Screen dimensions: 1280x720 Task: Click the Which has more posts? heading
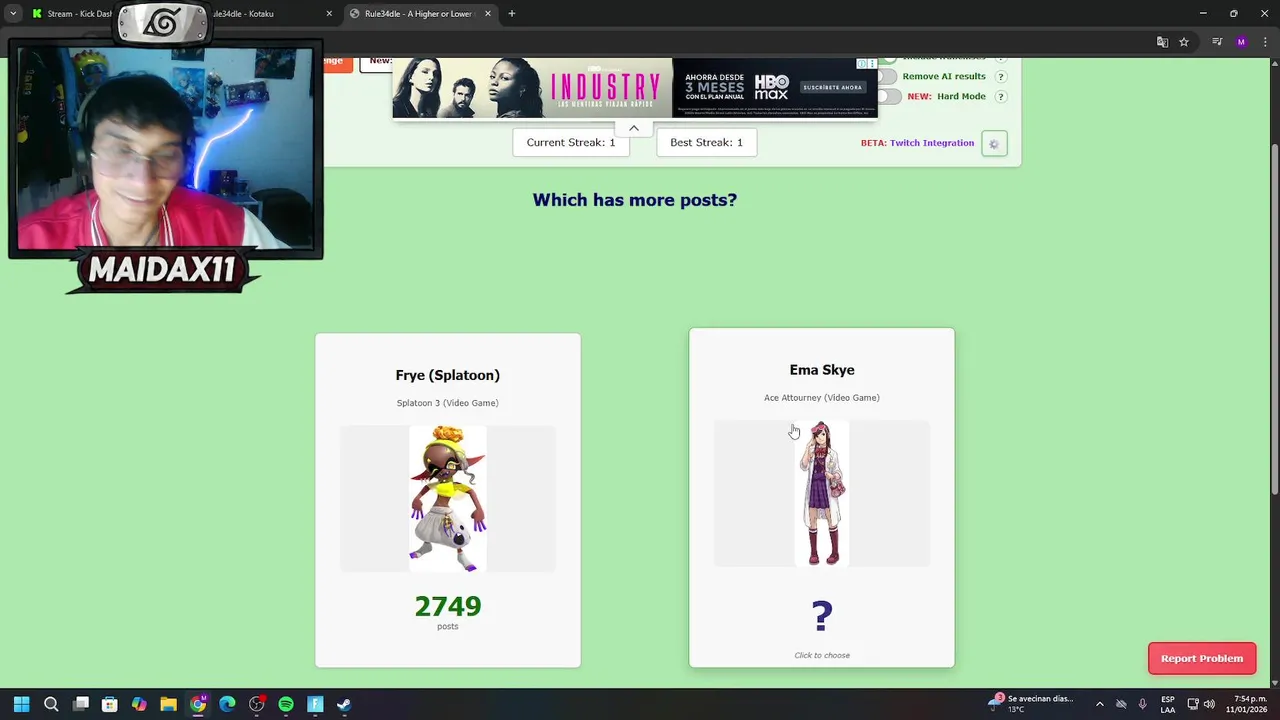[x=635, y=200]
